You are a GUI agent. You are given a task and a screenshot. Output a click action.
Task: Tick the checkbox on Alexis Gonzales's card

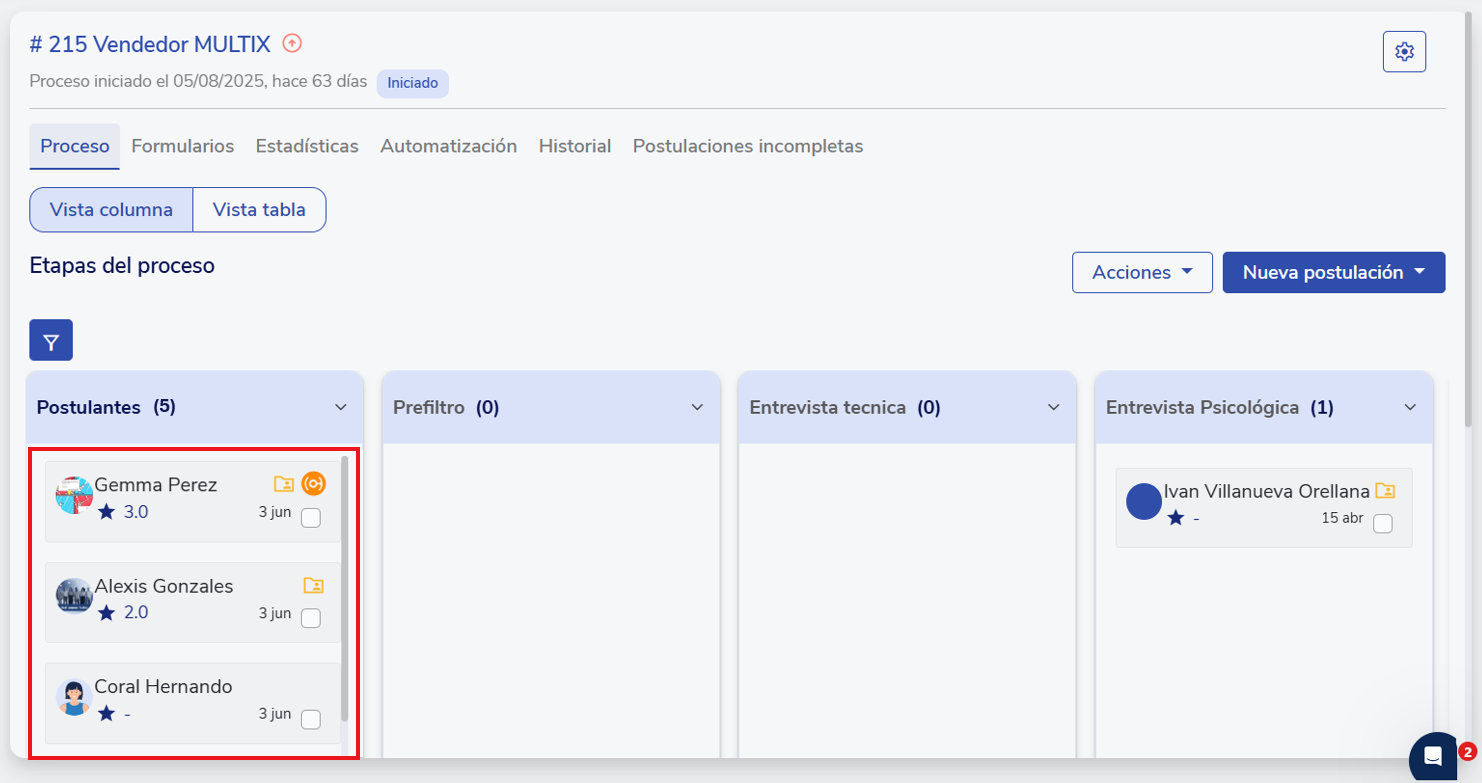[311, 618]
